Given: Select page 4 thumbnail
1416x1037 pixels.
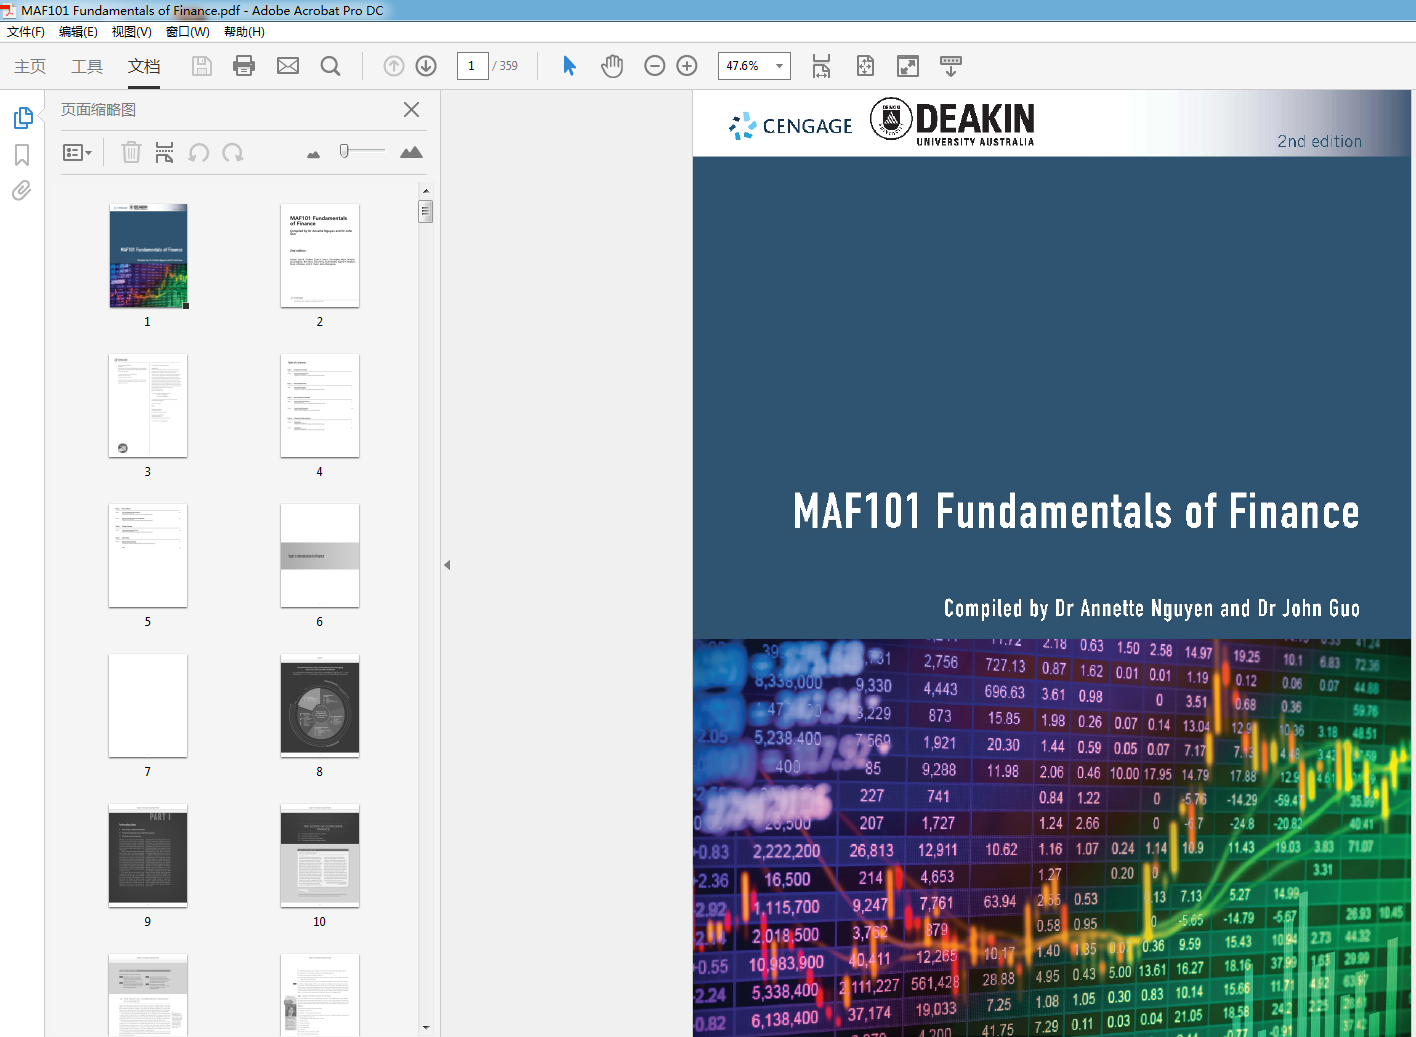Looking at the screenshot, I should pyautogui.click(x=320, y=406).
